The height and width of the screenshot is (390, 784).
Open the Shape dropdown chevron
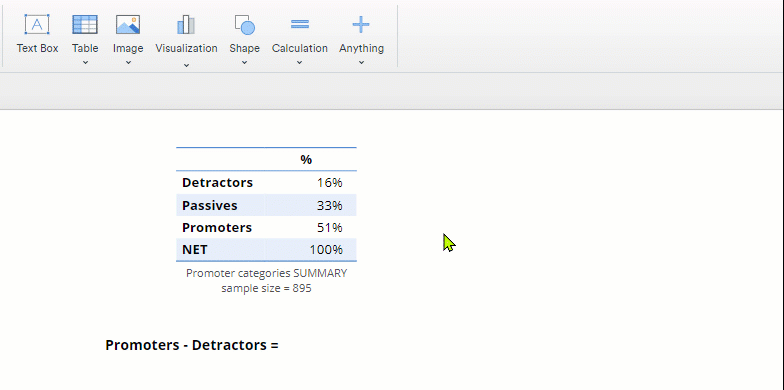click(244, 62)
